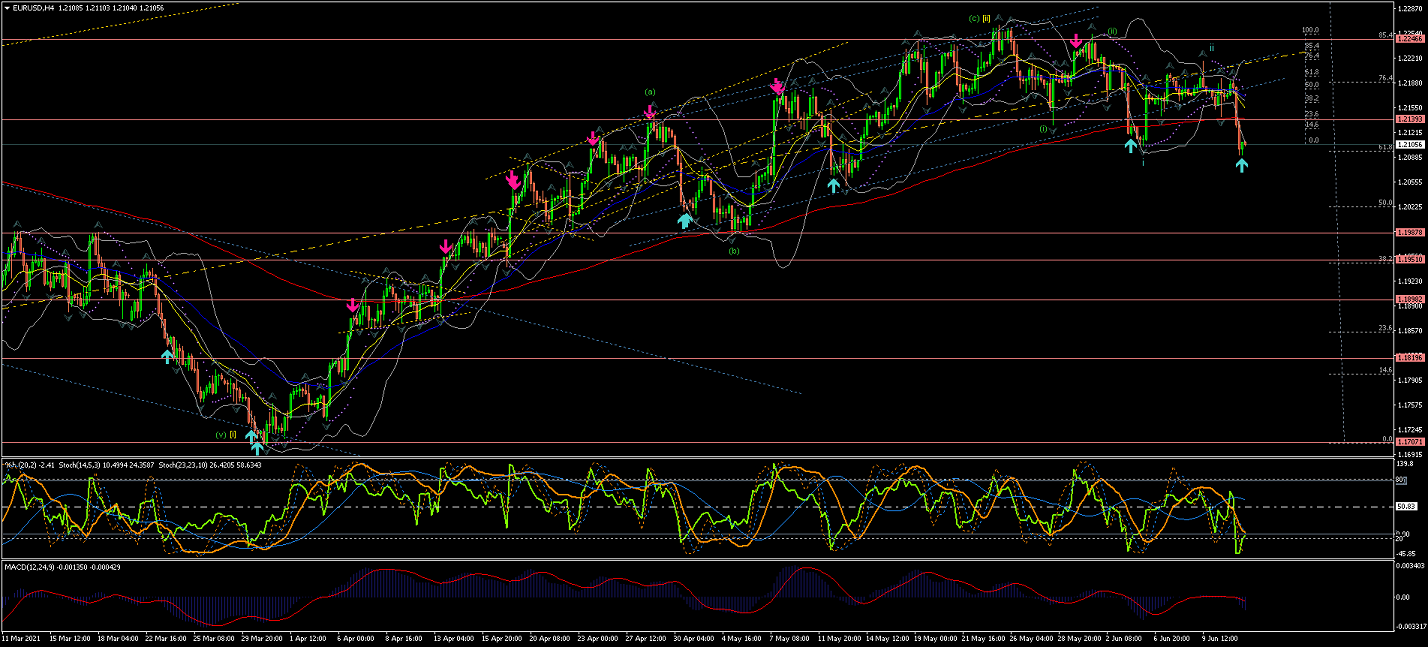Click the 1.18196 price level tag

coord(1409,358)
